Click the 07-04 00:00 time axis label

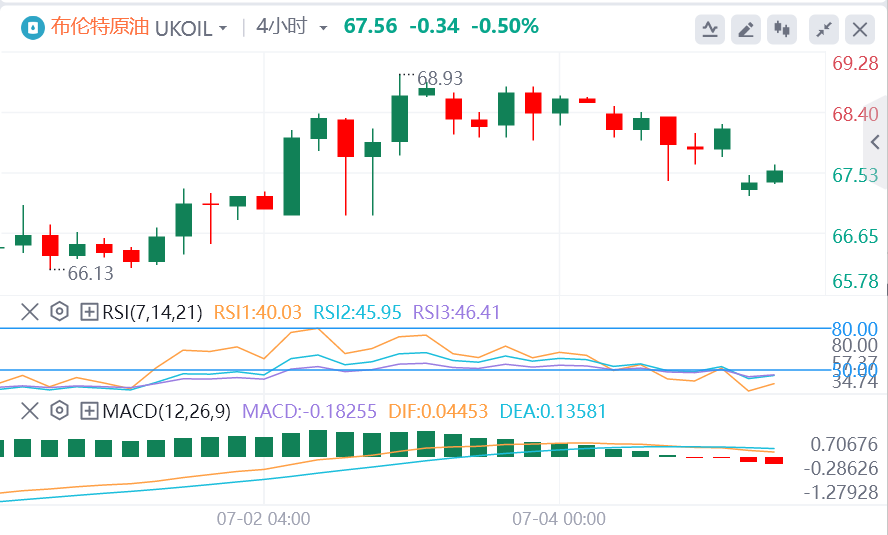point(559,519)
